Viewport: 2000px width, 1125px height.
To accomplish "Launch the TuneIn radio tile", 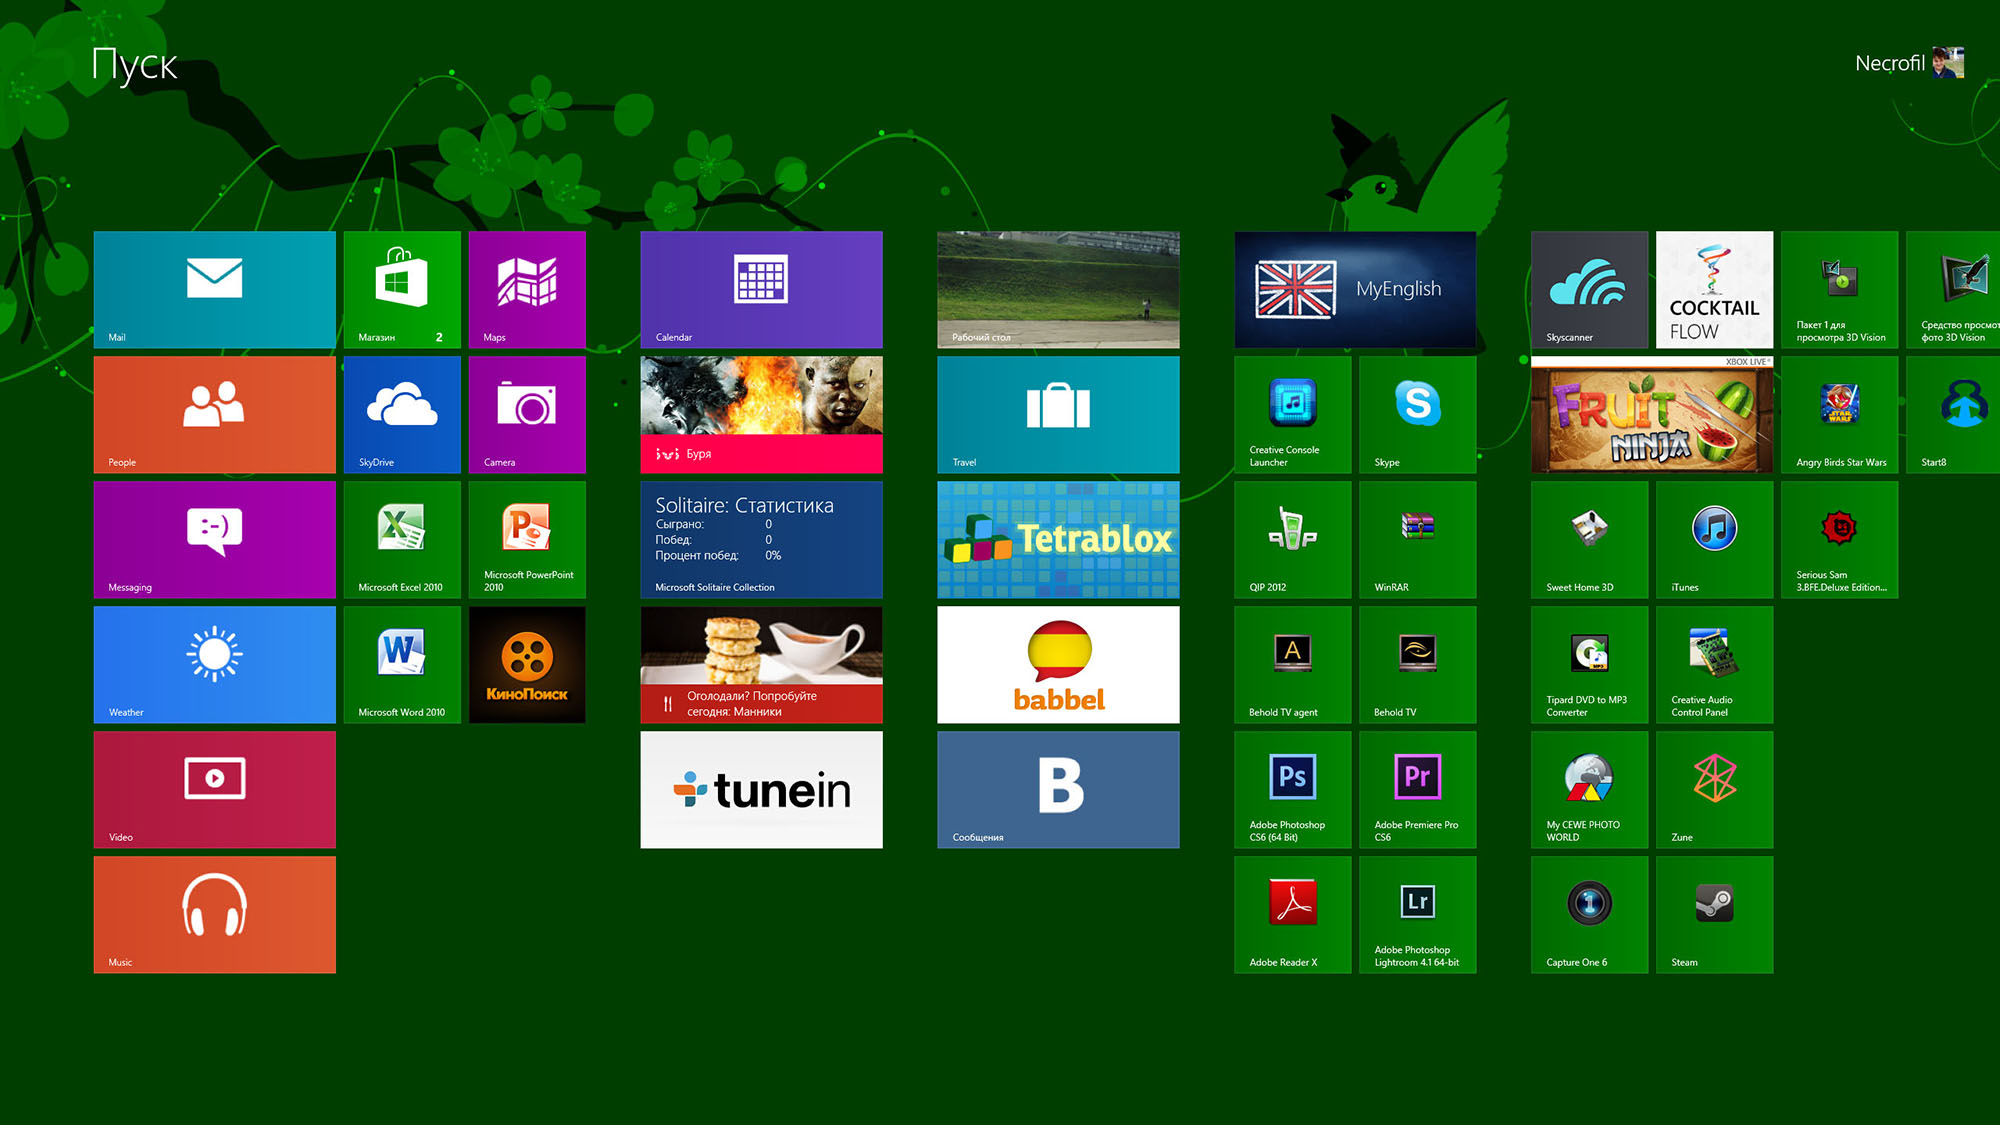I will [761, 789].
